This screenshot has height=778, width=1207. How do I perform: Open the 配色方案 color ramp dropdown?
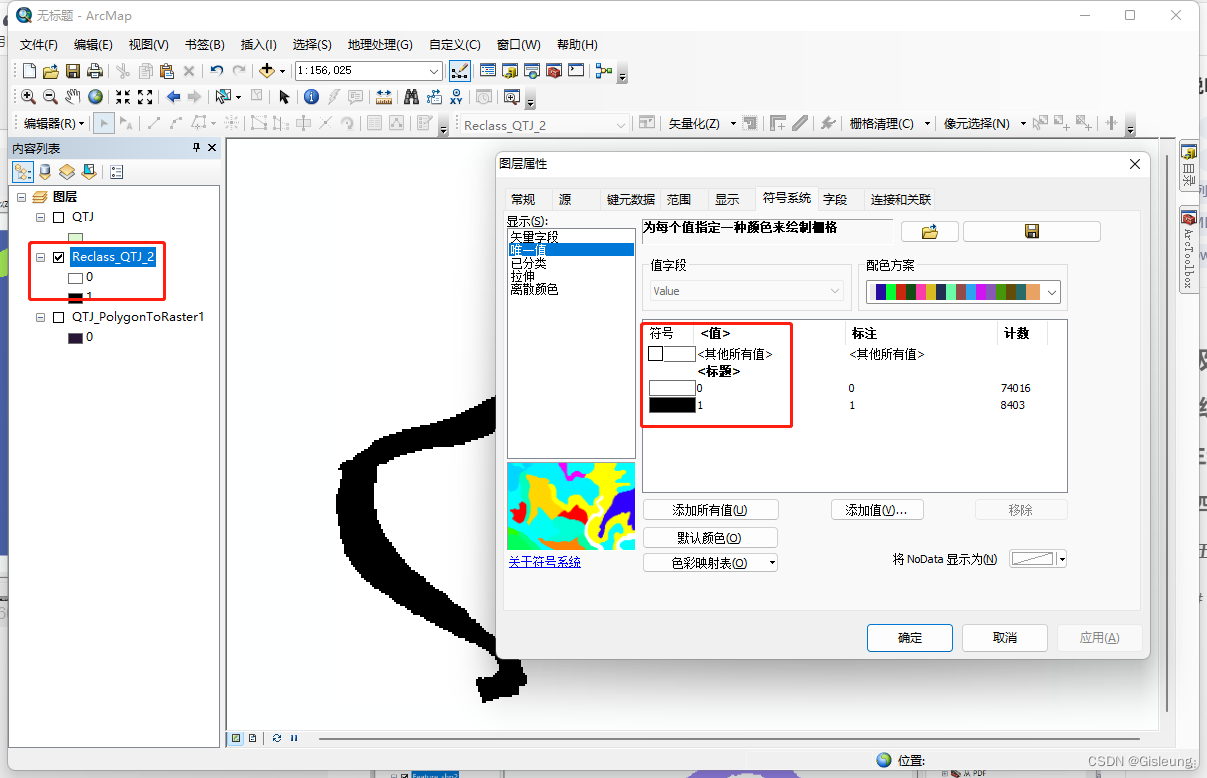pos(1049,290)
